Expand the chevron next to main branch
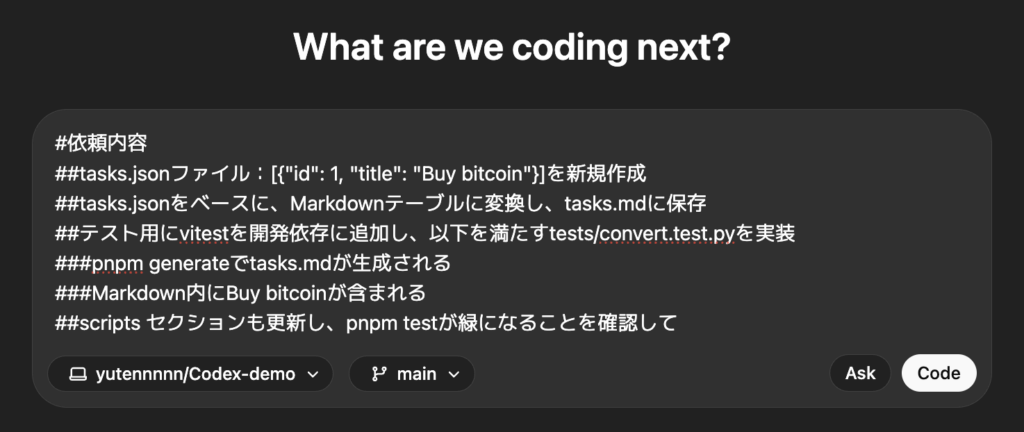 pos(454,375)
